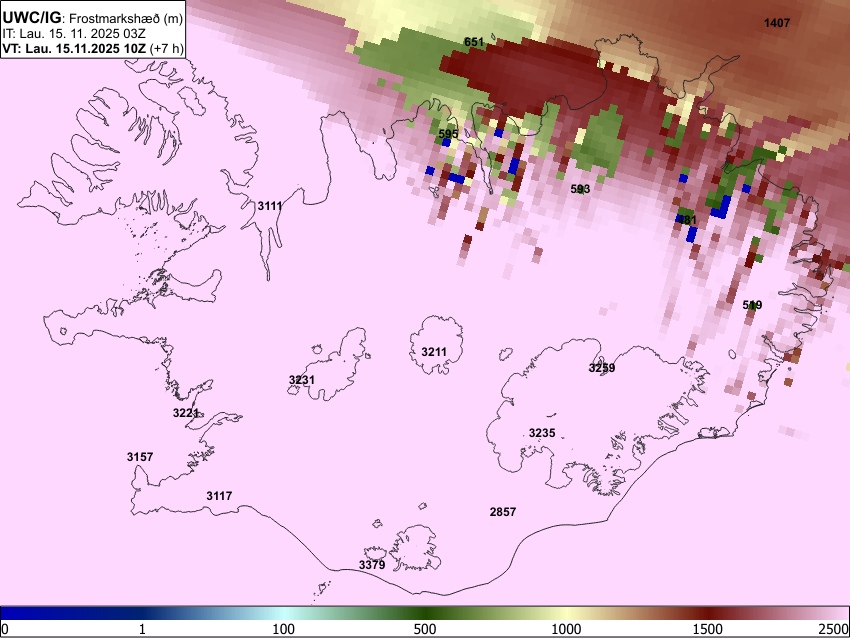Click the IT: Lau. 15. 11. 2025 03Z line

pos(73,34)
